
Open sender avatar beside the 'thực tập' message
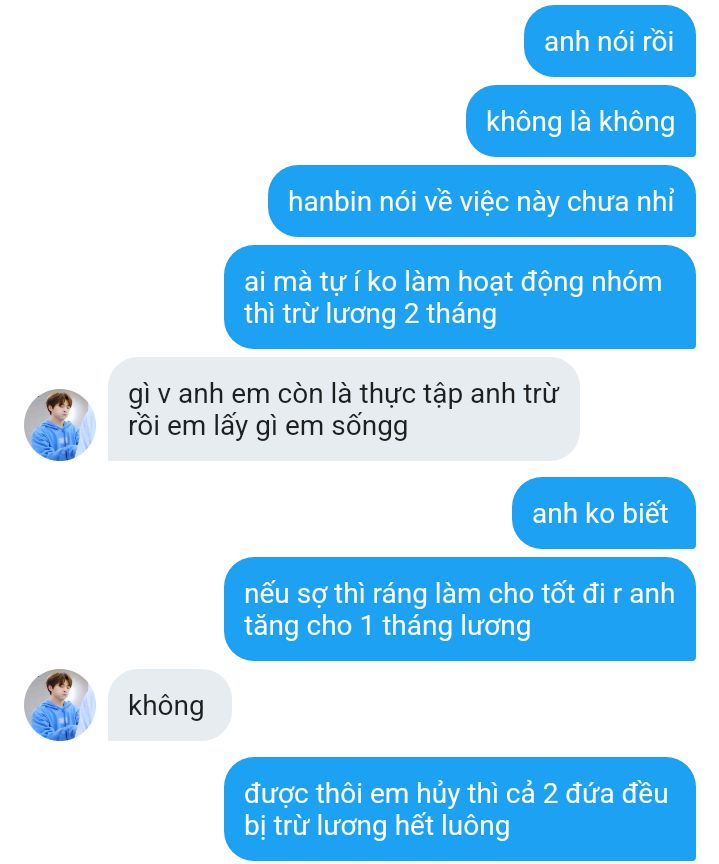(x=60, y=425)
